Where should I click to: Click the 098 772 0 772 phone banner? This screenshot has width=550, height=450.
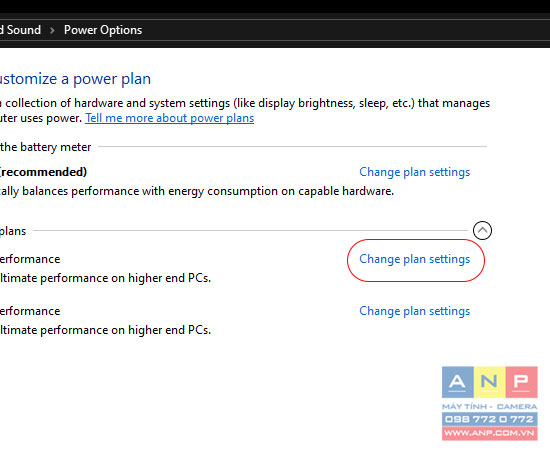pos(490,419)
